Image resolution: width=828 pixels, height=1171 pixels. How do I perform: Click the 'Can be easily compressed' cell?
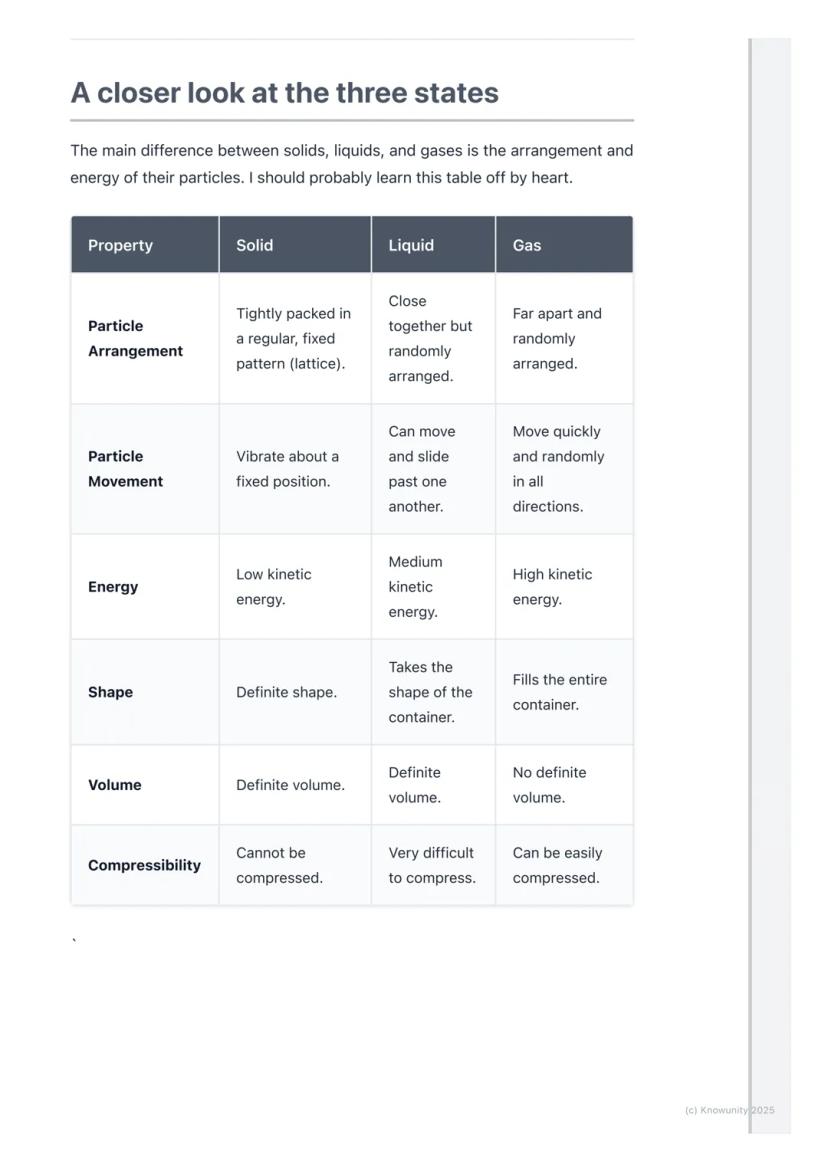click(x=557, y=865)
